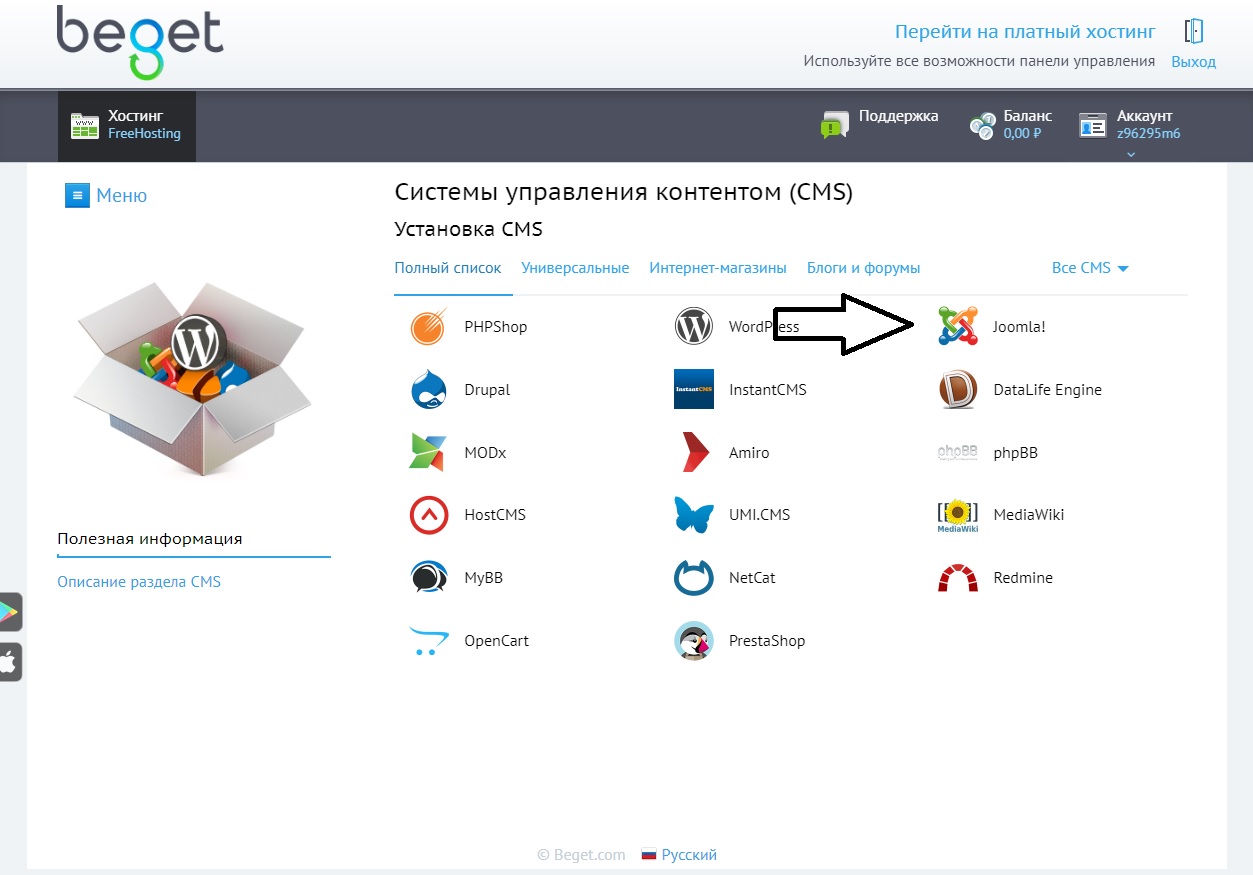Click the PrestaShop text label
The height and width of the screenshot is (875, 1253).
pos(767,641)
